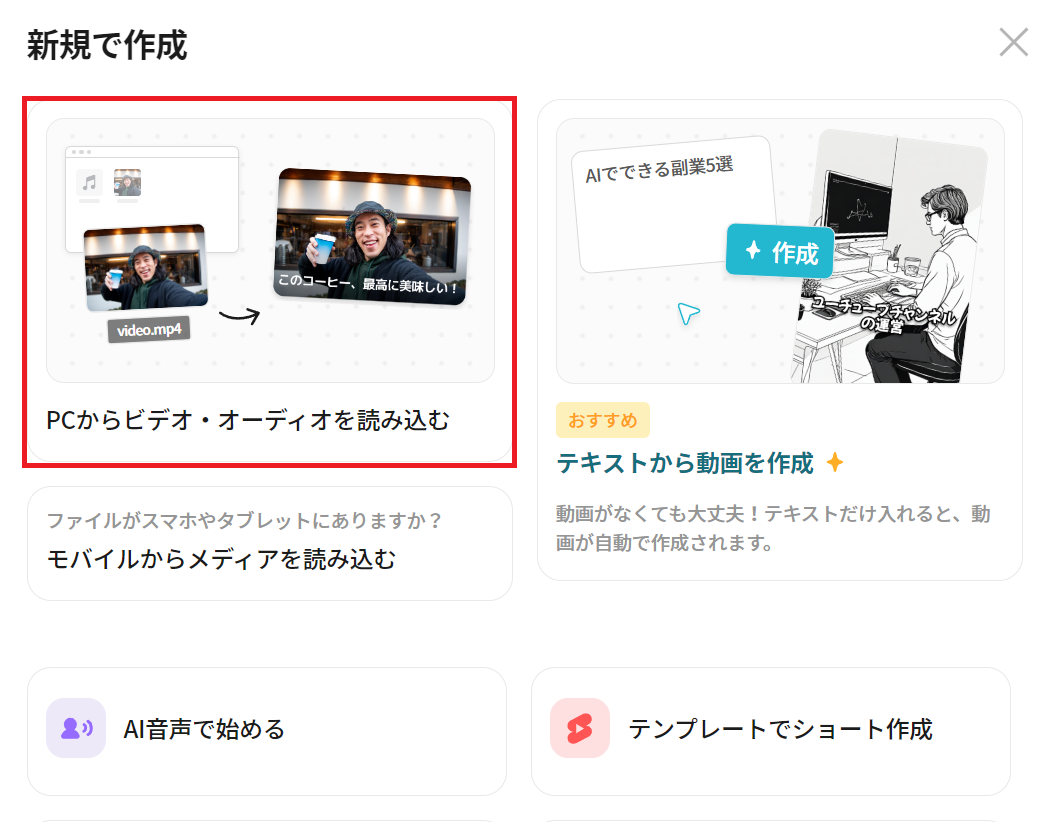The width and height of the screenshot is (1053, 822).
Task: Click the 動画がなくても大丈夫 description text
Action: coord(773,528)
